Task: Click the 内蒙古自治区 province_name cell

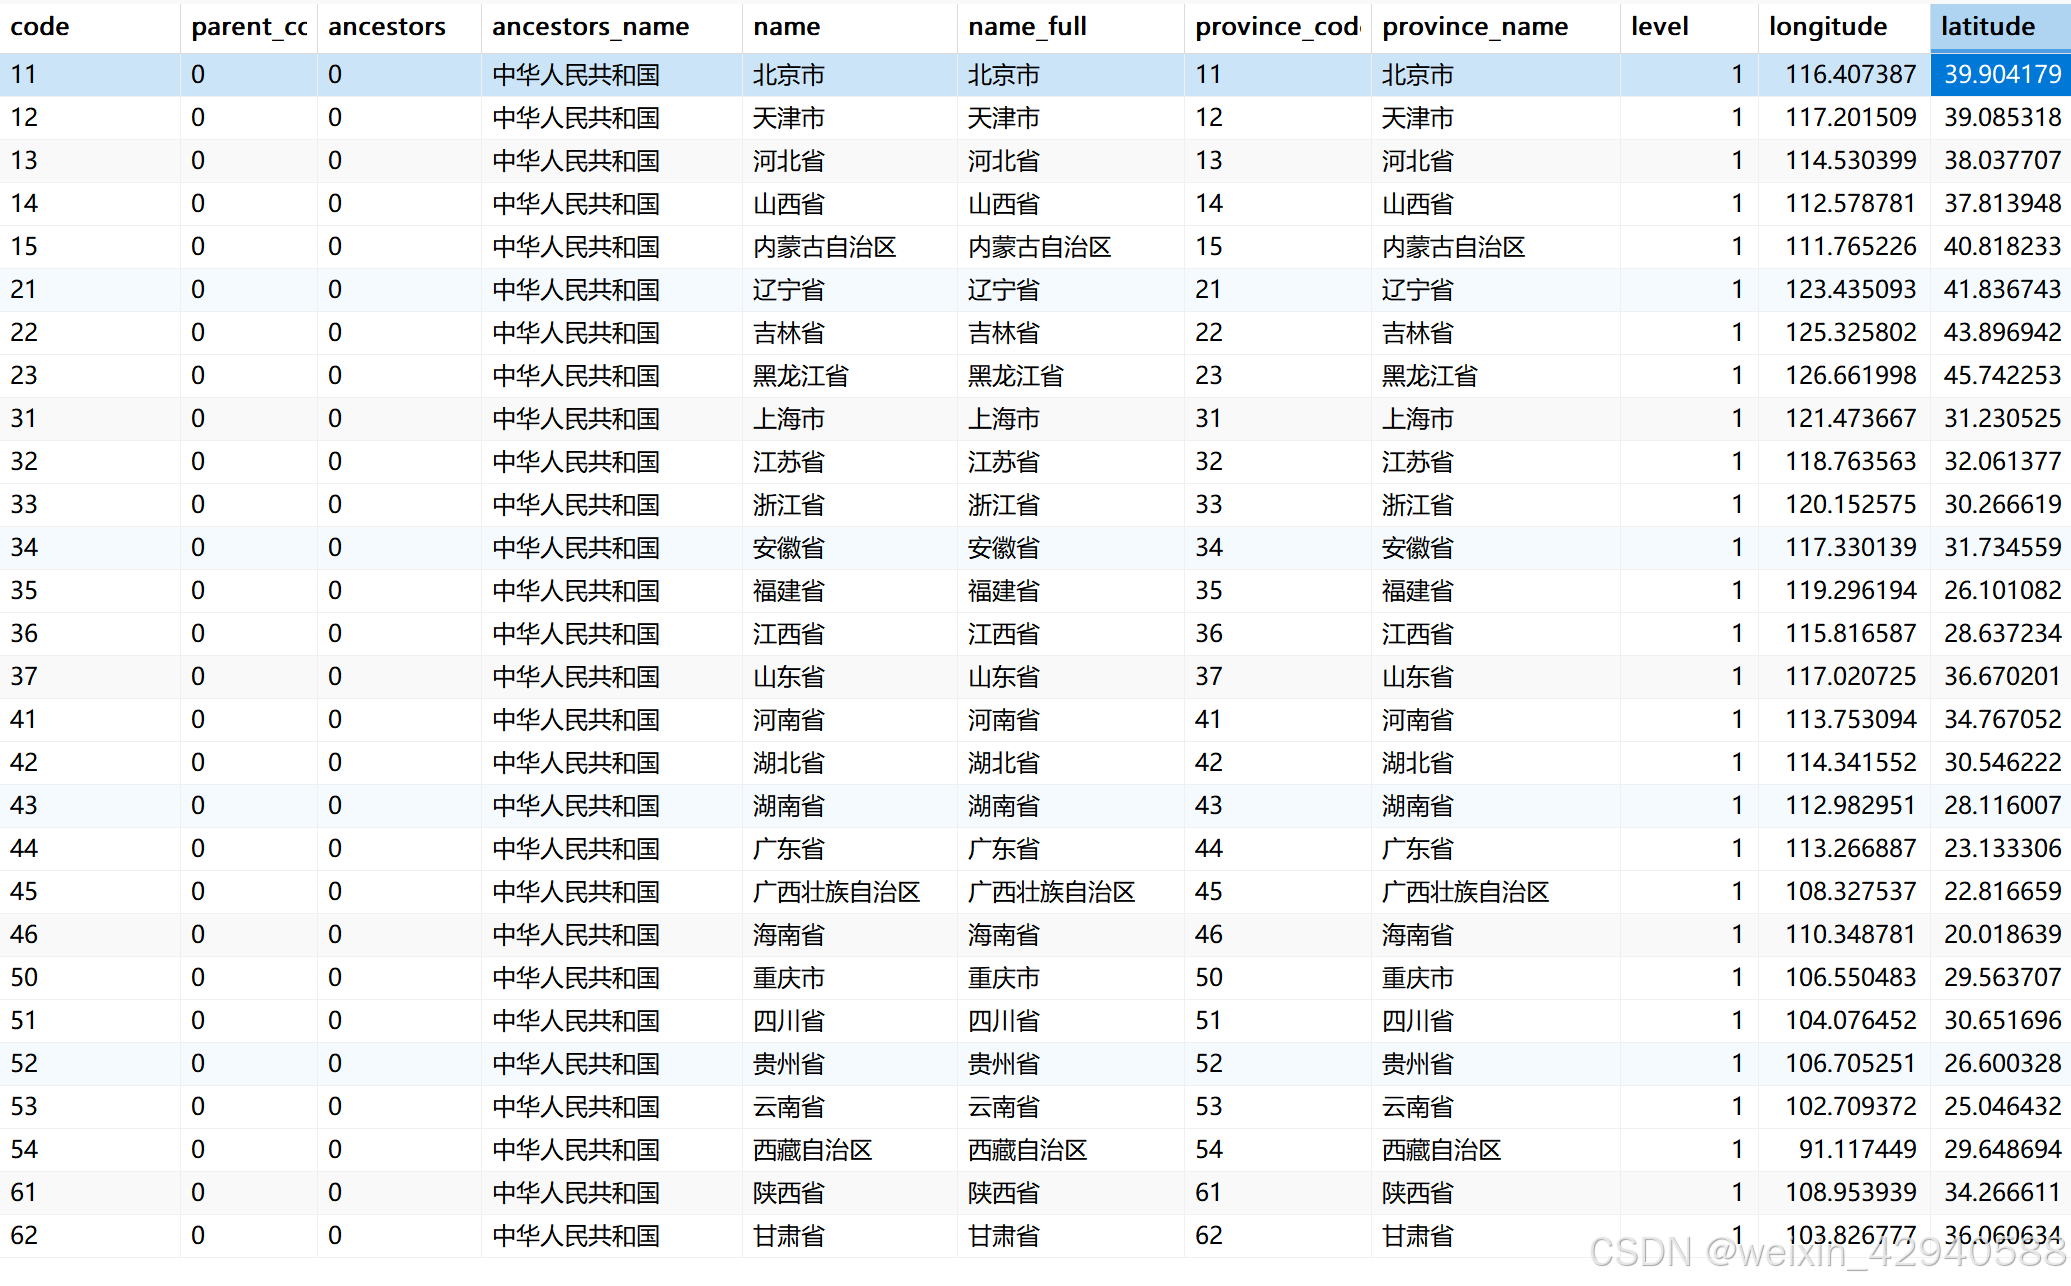Action: click(x=1453, y=247)
